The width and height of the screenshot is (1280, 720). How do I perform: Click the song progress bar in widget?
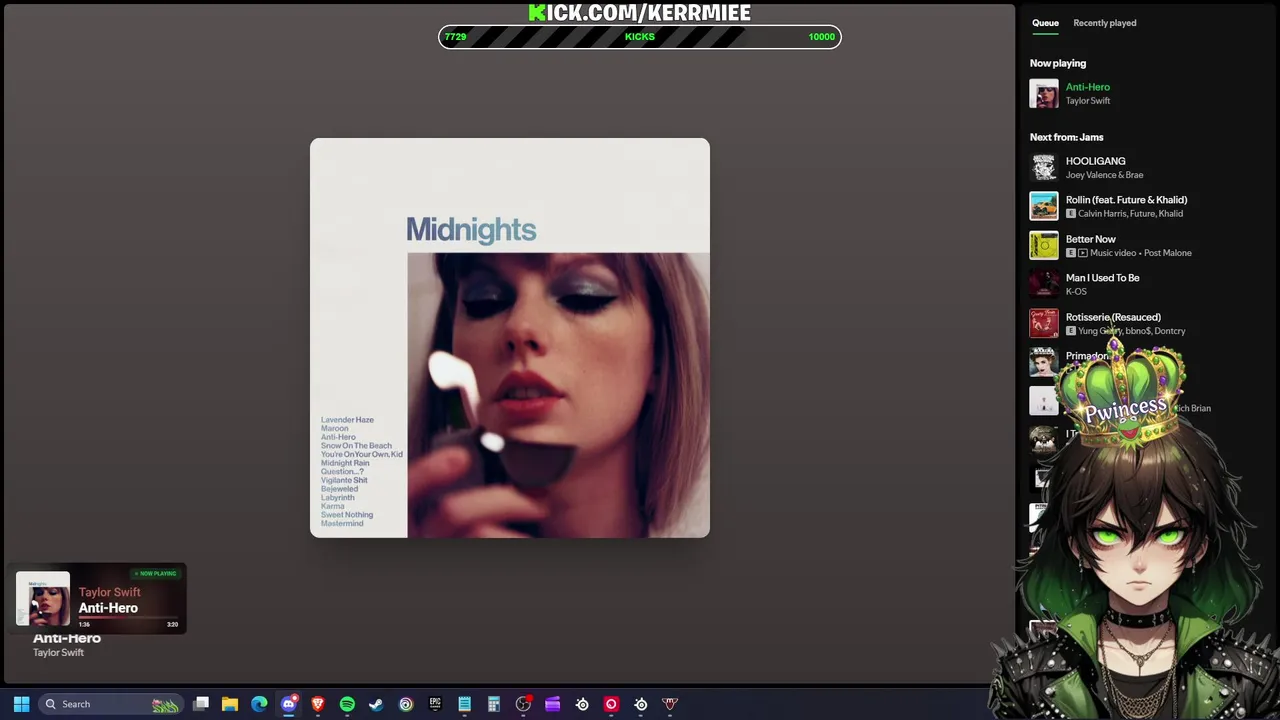(129, 618)
